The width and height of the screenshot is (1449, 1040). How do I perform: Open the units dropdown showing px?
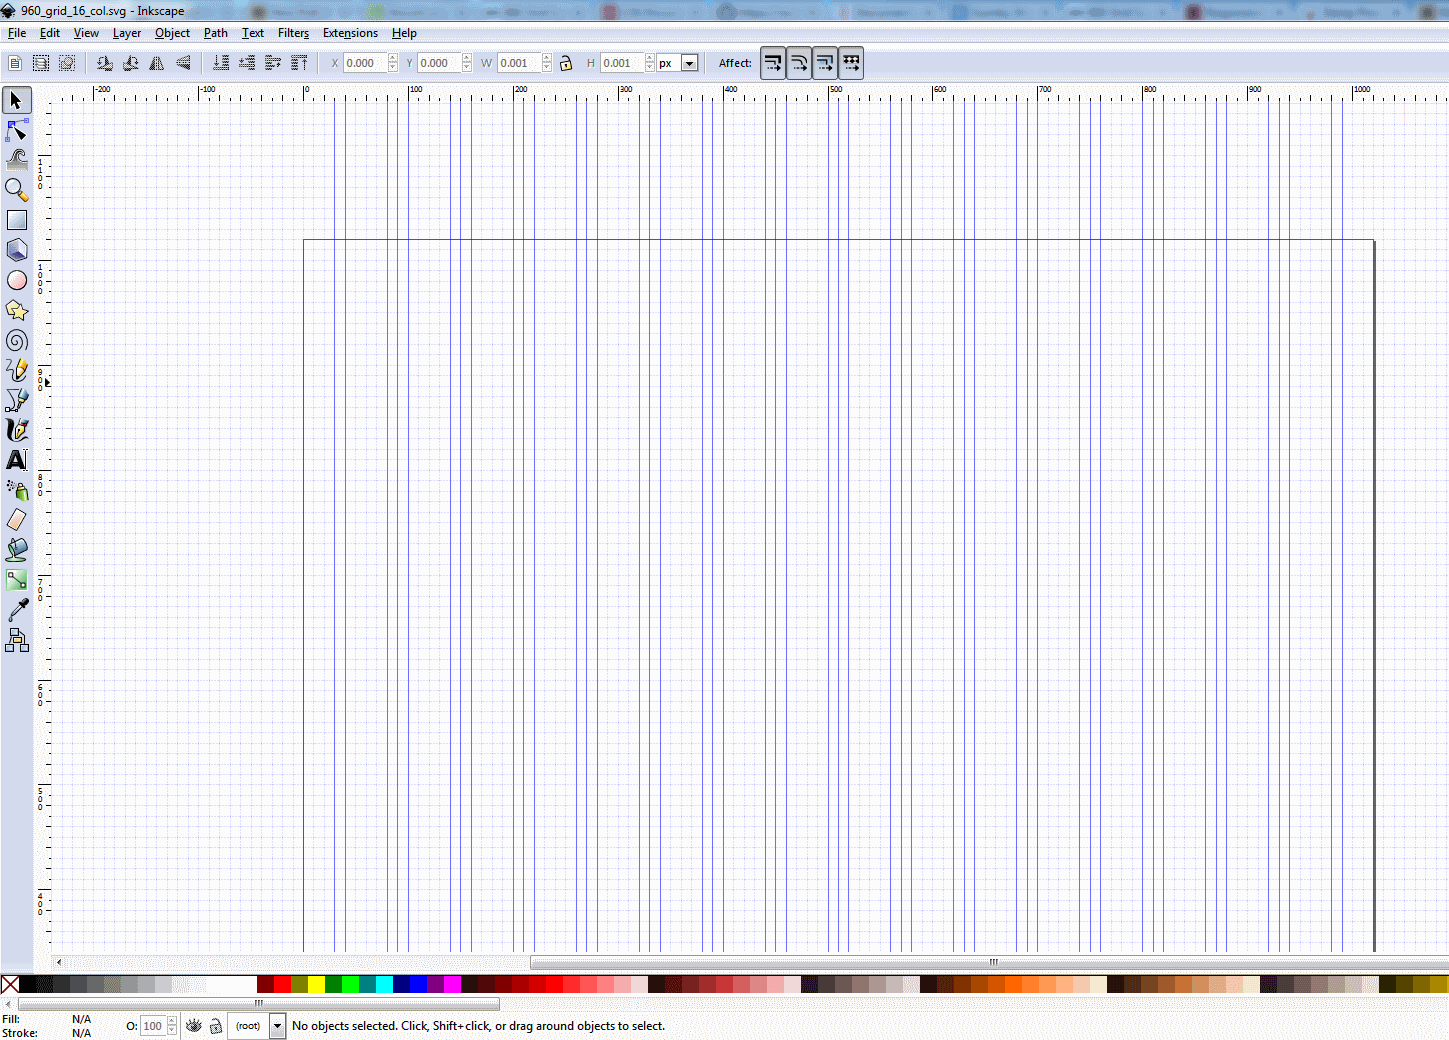[688, 63]
